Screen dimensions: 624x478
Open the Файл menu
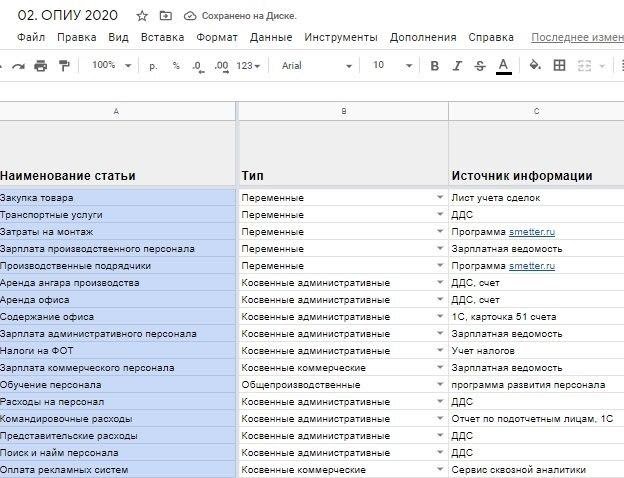30,37
